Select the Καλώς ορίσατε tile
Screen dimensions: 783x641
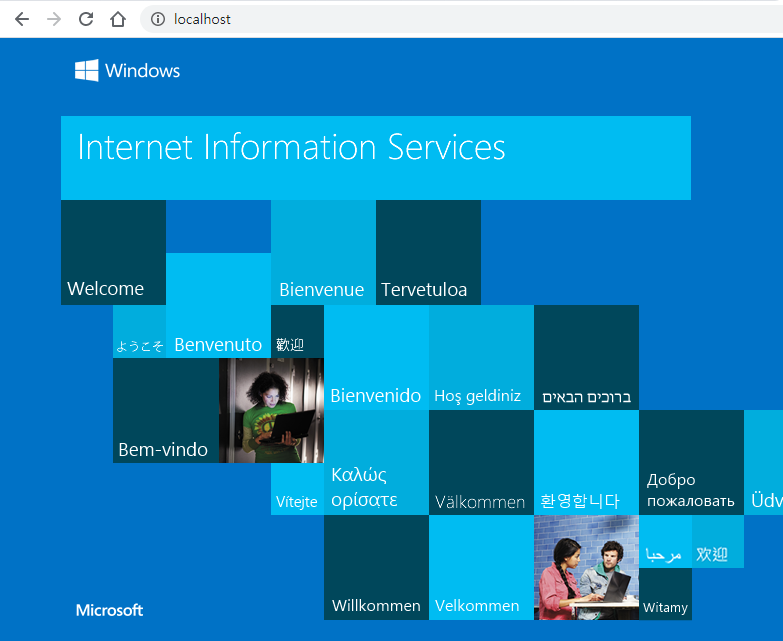pyautogui.click(x=377, y=462)
